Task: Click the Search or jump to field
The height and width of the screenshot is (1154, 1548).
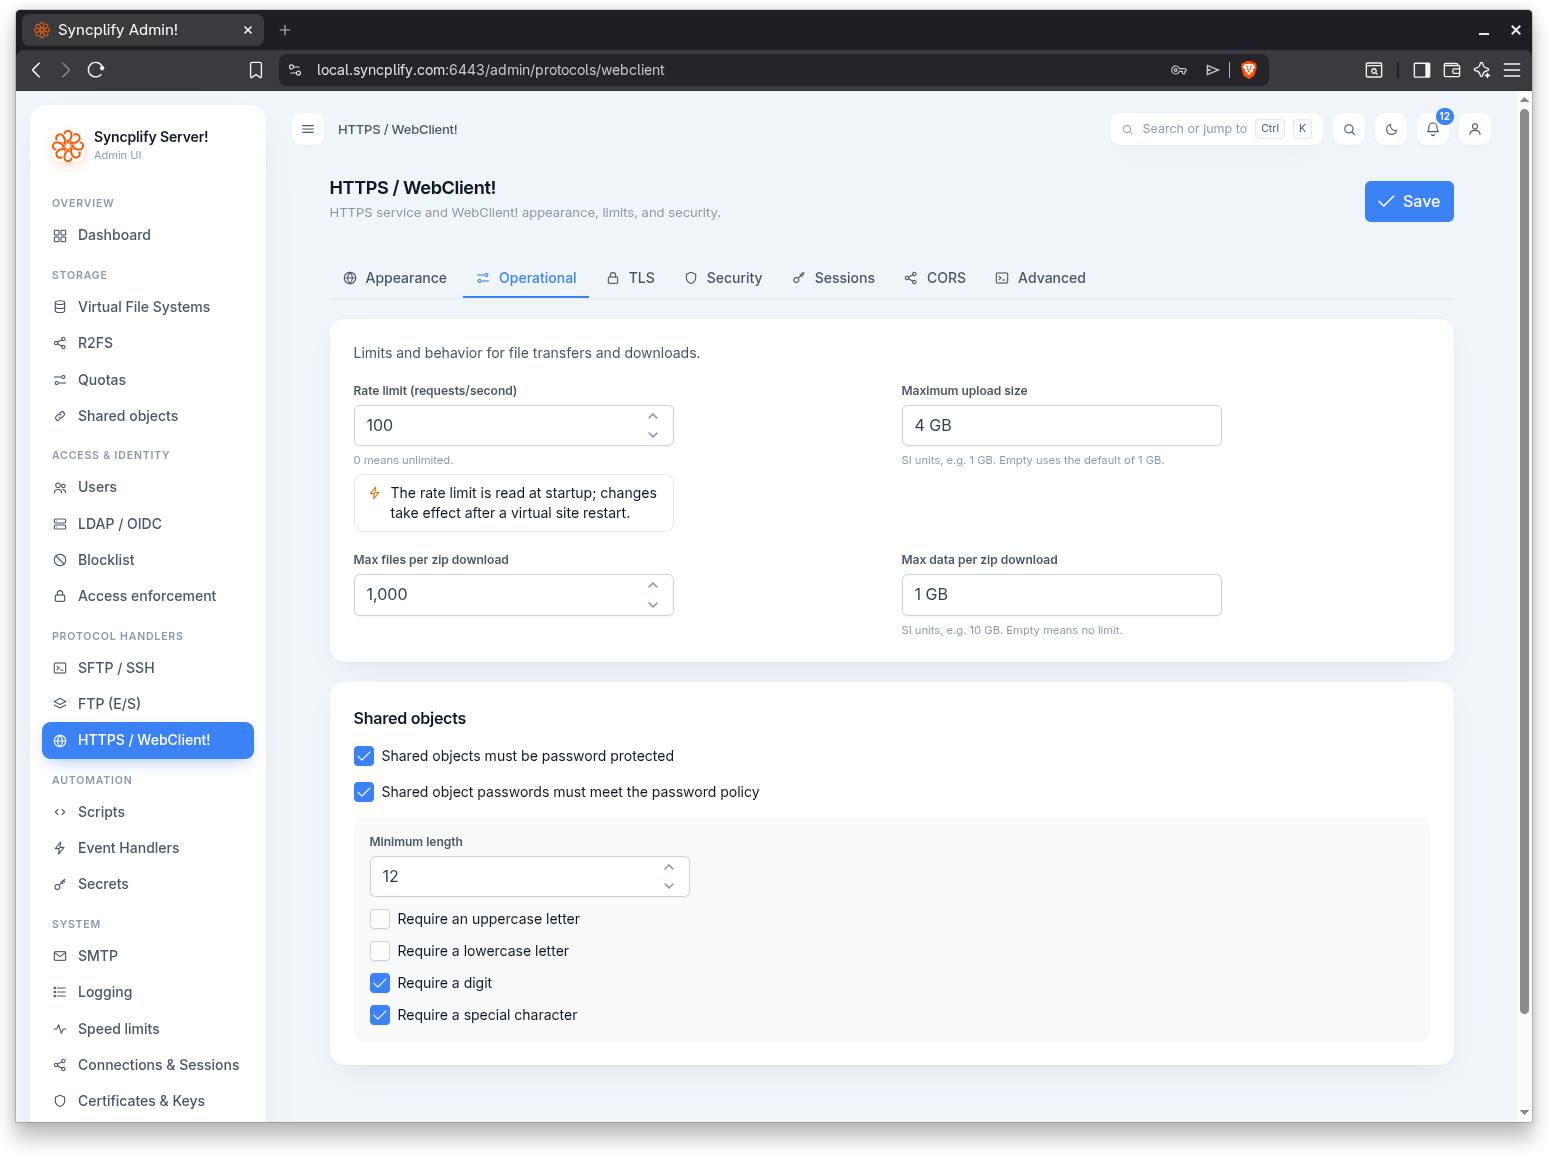Action: coord(1216,129)
